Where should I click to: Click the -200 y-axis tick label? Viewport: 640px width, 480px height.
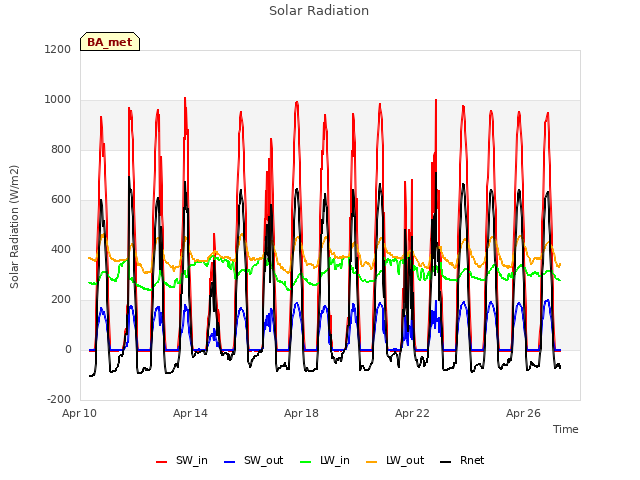pyautogui.click(x=59, y=400)
